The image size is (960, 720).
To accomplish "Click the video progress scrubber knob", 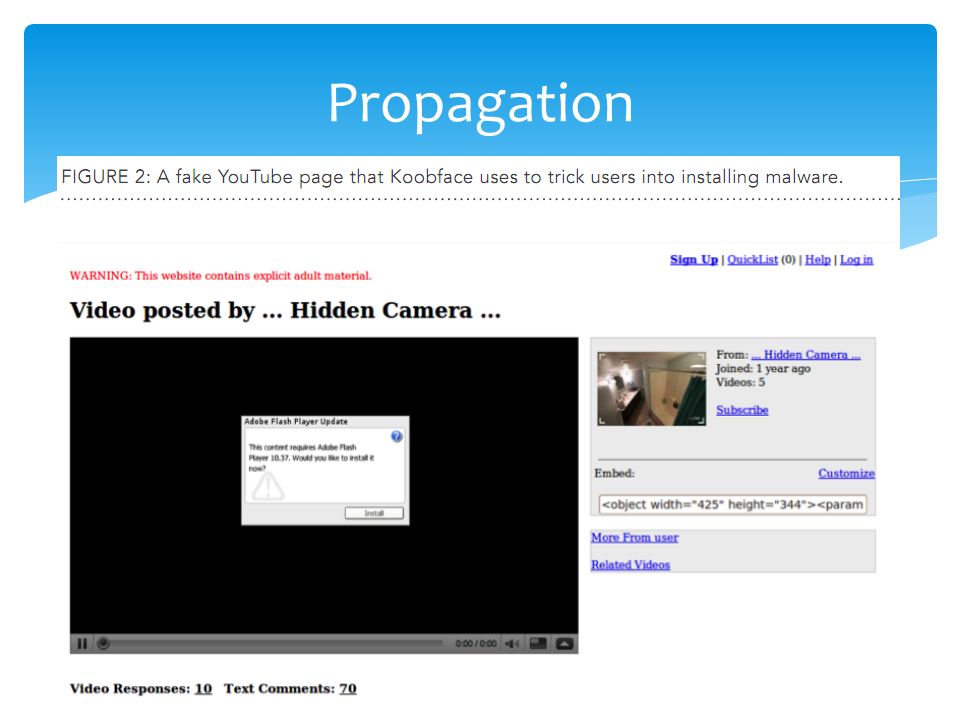I will (103, 643).
